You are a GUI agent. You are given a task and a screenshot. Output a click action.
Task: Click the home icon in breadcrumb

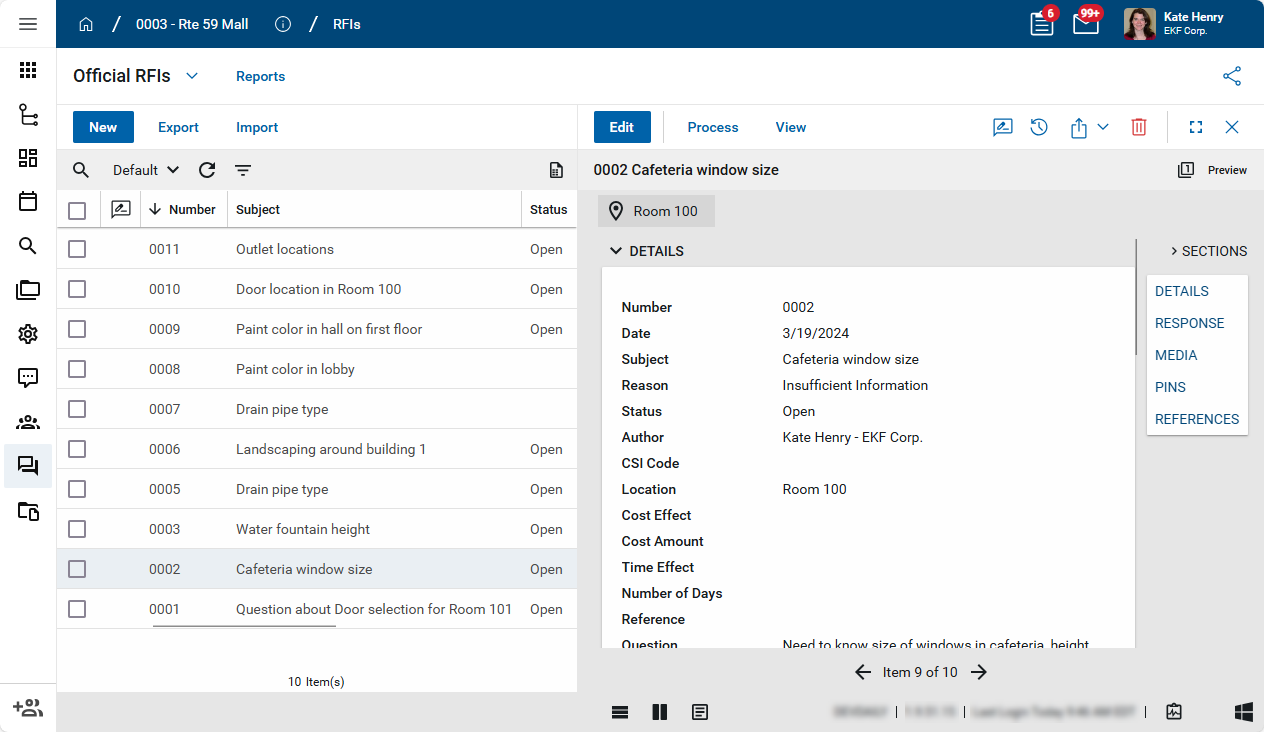[x=86, y=24]
